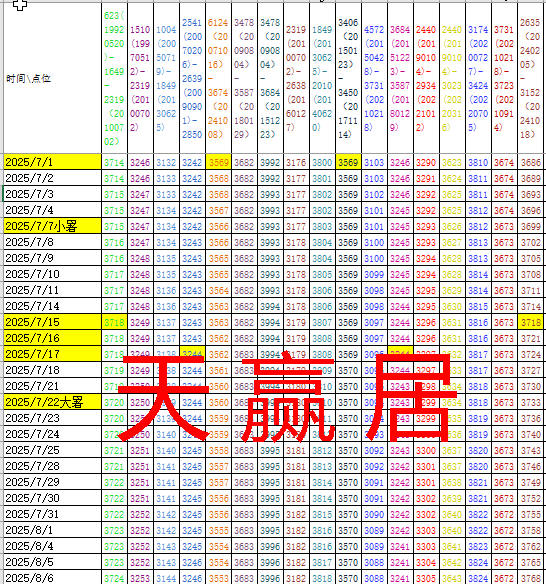Click value 3768 in the 2025/8/6 row

pyautogui.click(x=530, y=578)
